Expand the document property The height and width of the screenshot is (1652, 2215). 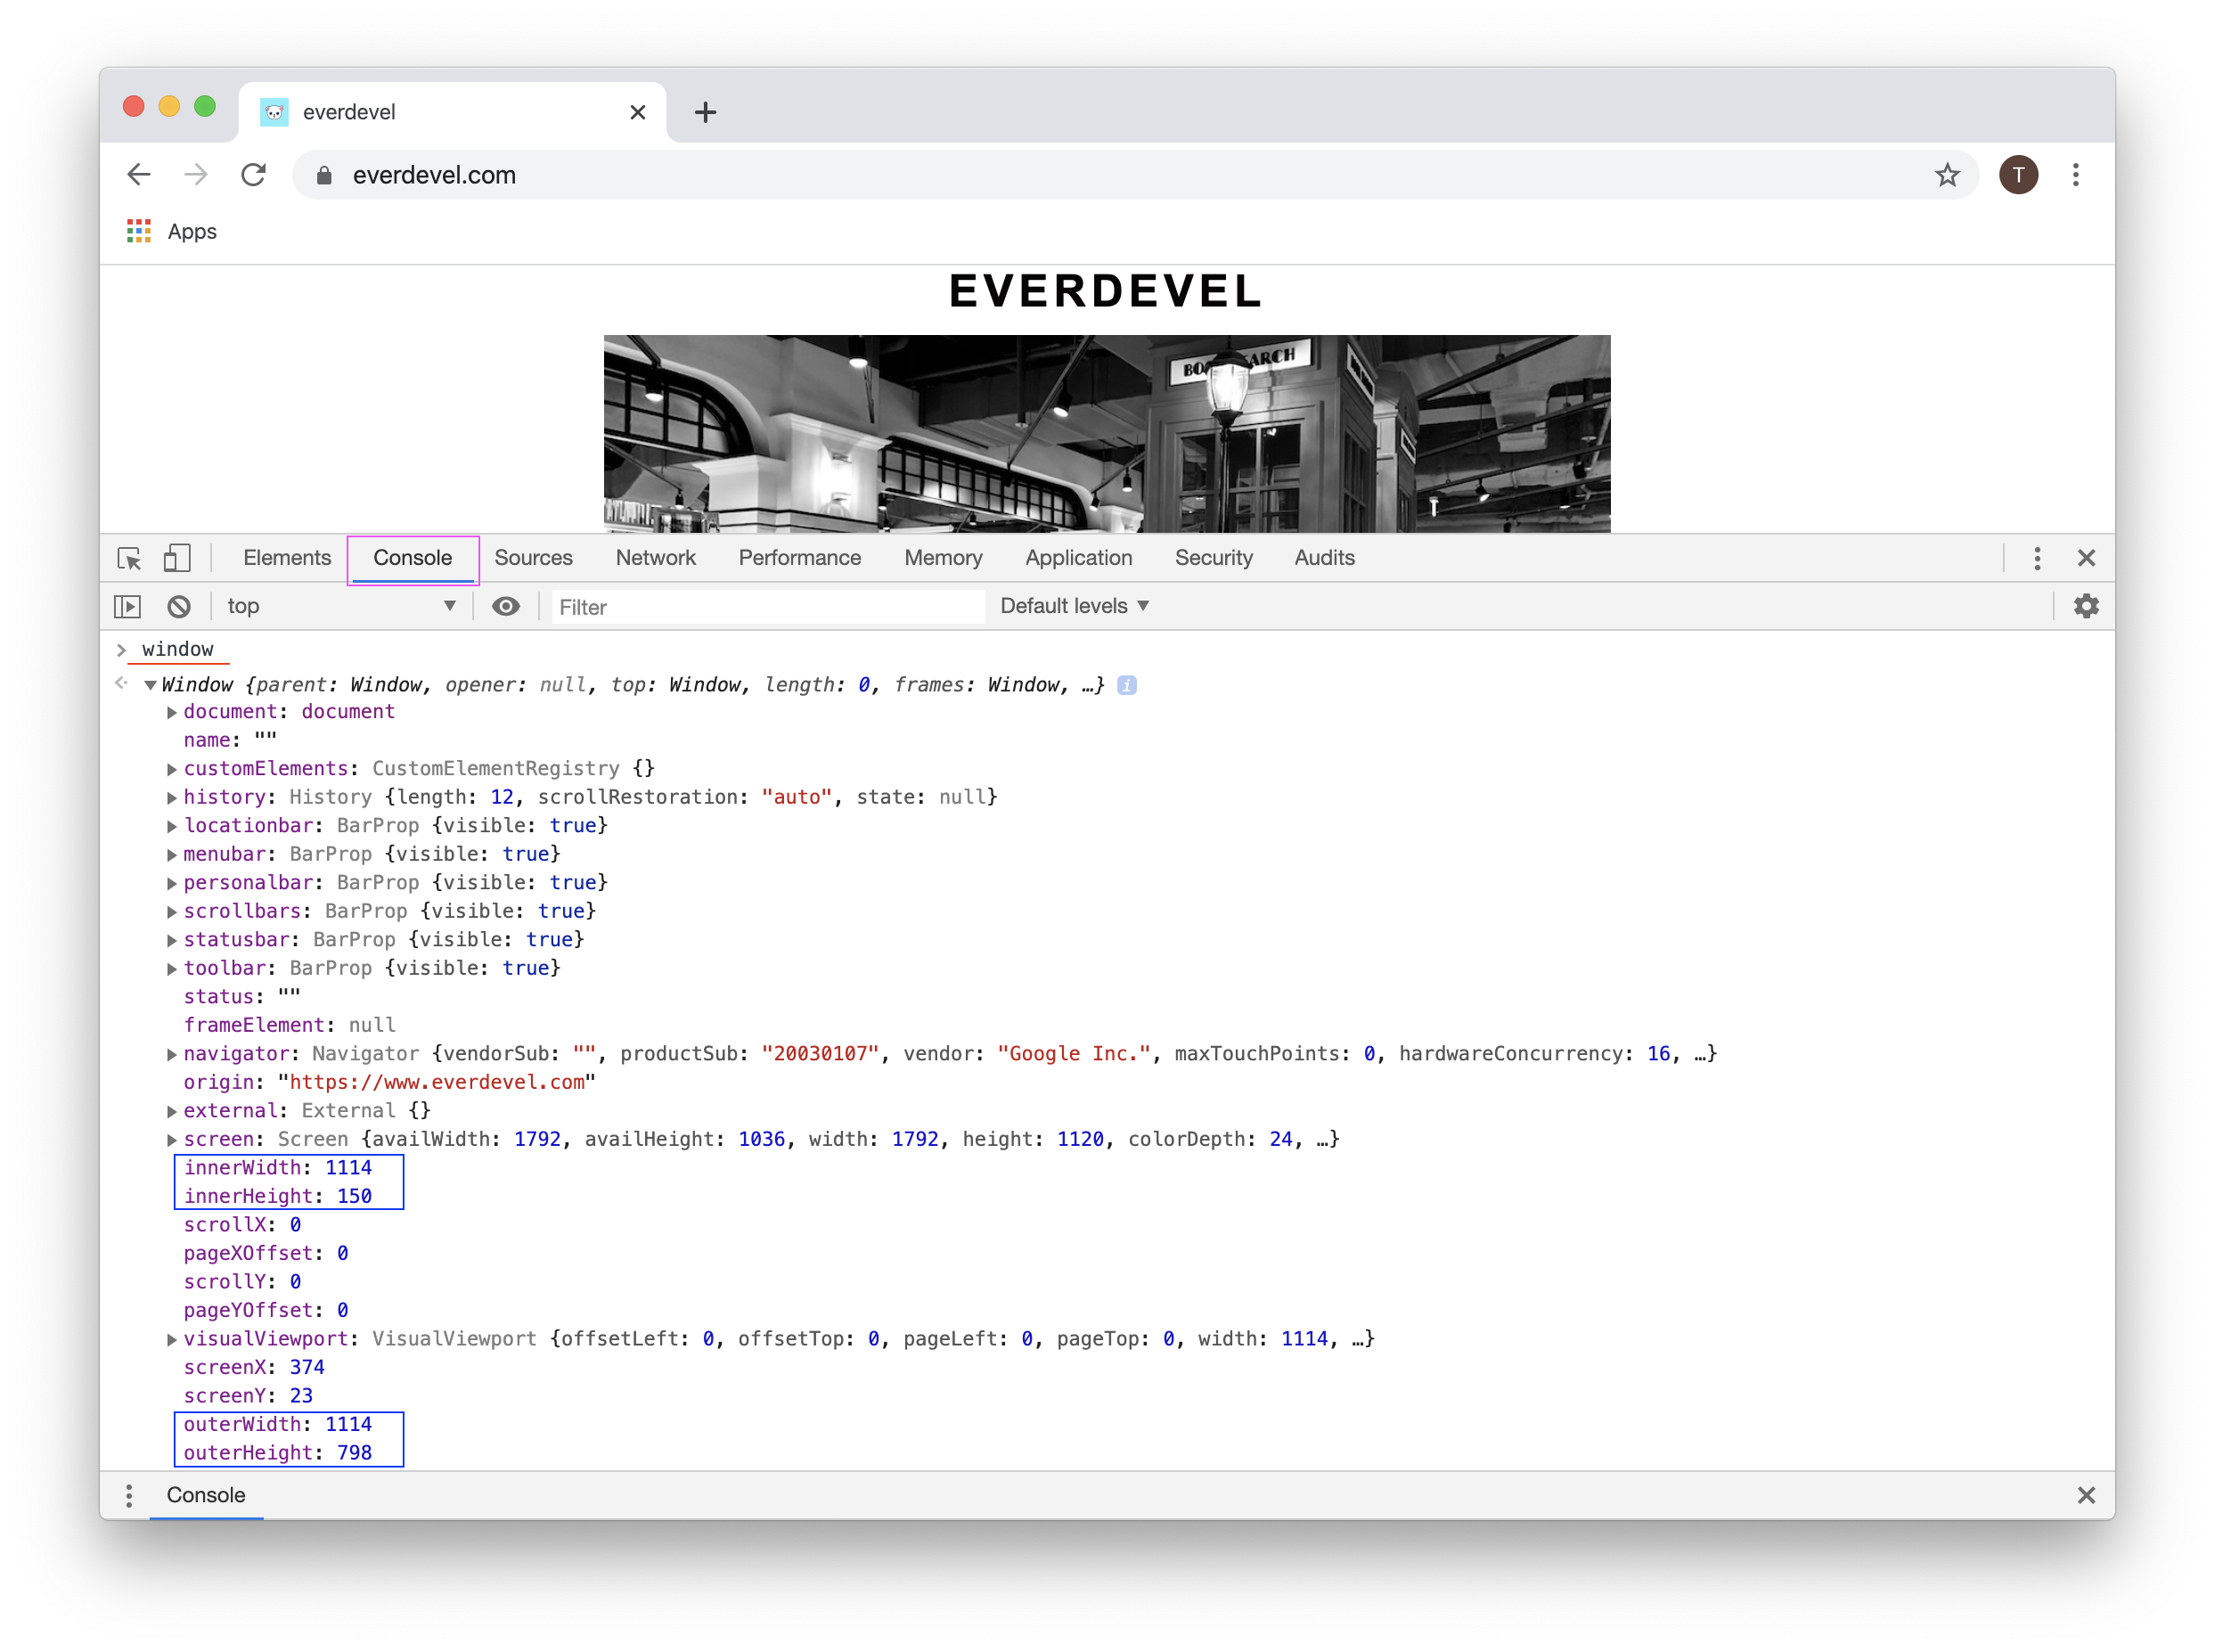point(171,712)
